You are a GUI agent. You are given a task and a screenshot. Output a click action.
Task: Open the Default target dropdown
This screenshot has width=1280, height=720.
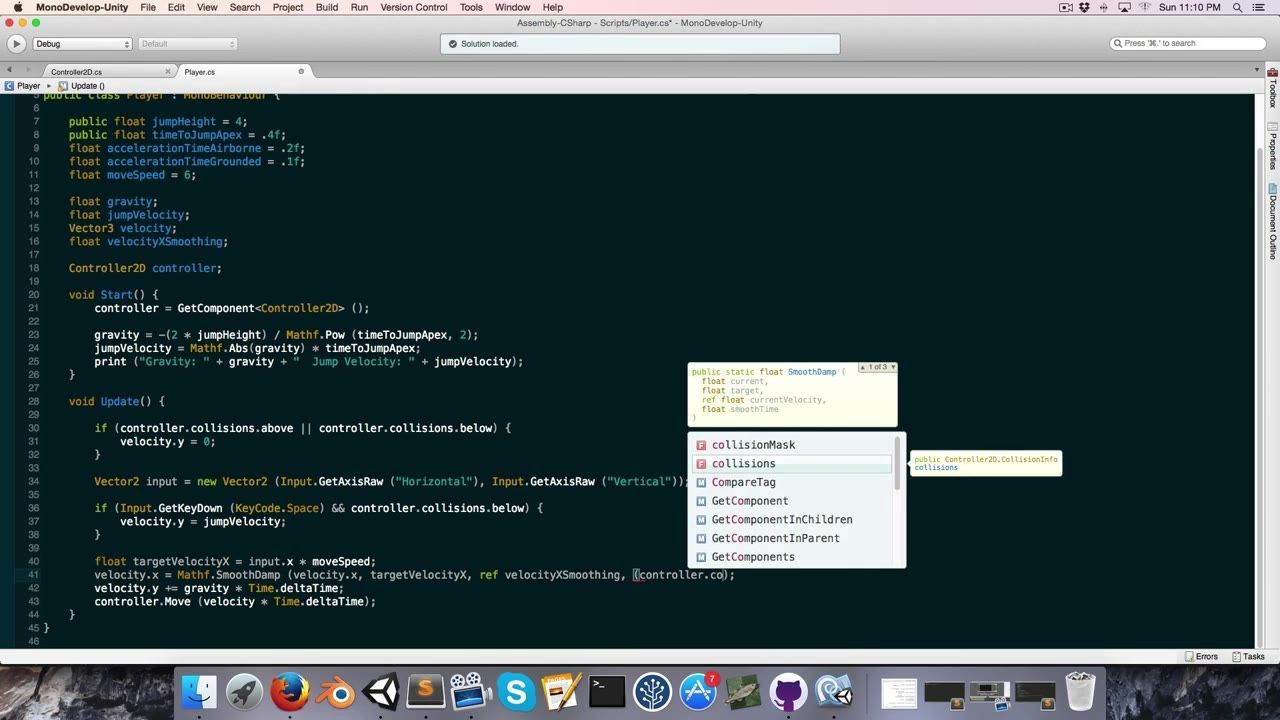click(188, 44)
